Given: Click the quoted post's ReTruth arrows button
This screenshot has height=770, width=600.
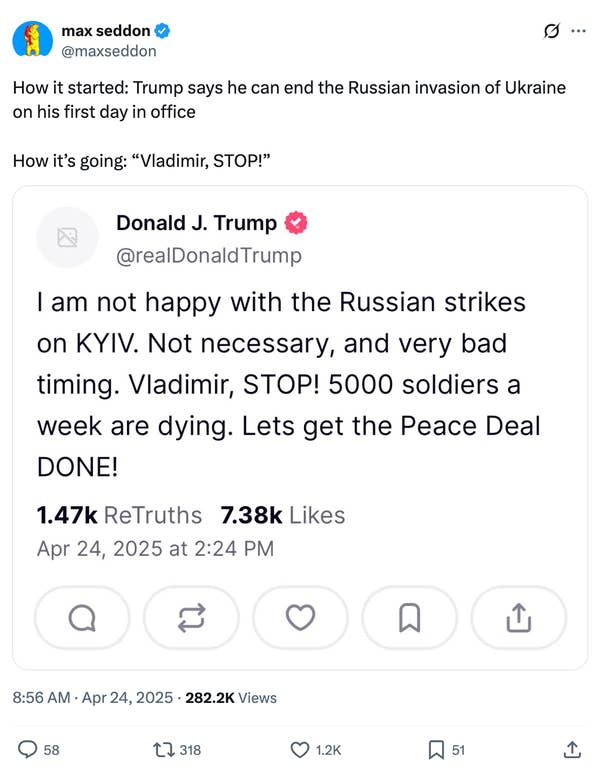Looking at the screenshot, I should pyautogui.click(x=191, y=618).
